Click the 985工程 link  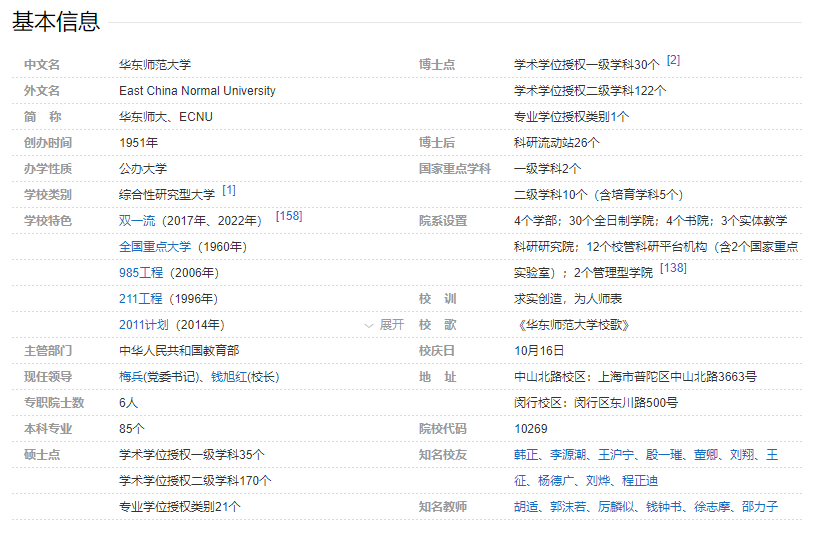pyautogui.click(x=141, y=273)
